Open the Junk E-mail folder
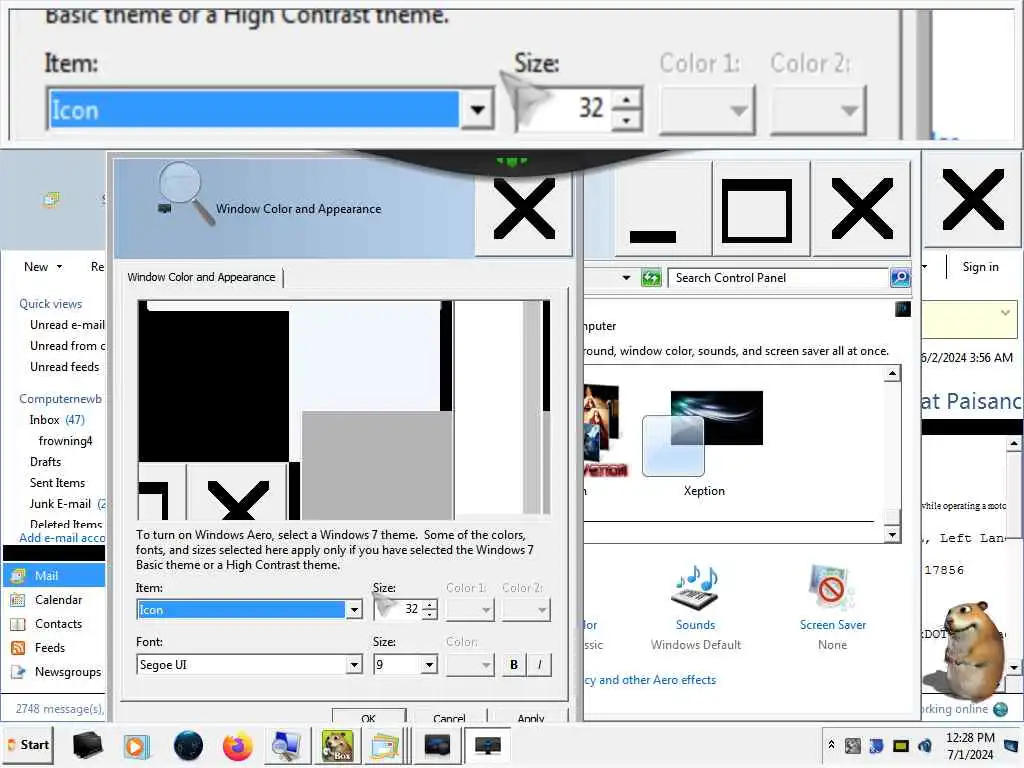Image resolution: width=1024 pixels, height=768 pixels. [67, 504]
